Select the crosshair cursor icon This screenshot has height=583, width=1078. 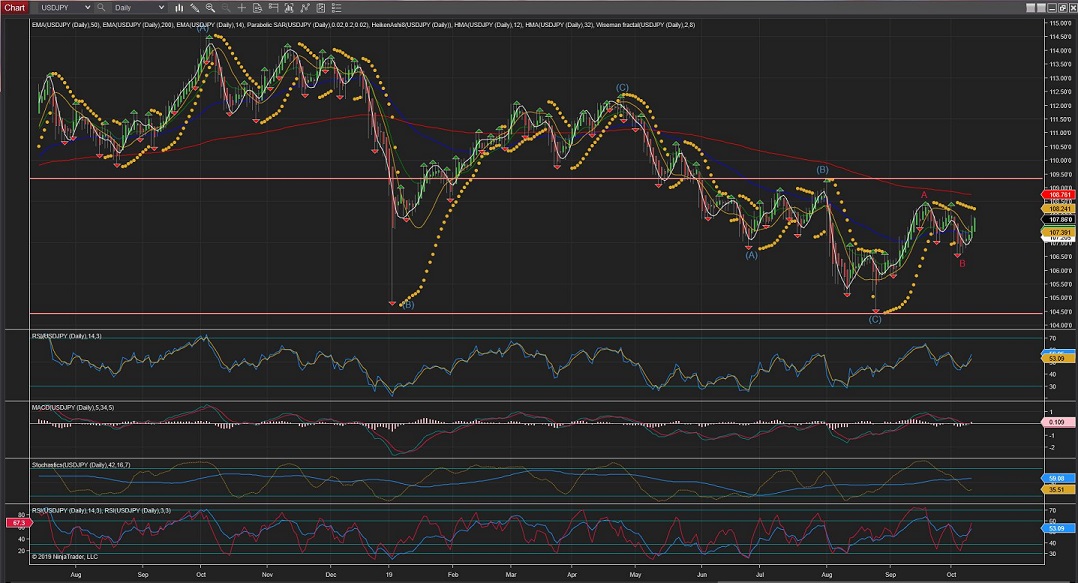241,7
